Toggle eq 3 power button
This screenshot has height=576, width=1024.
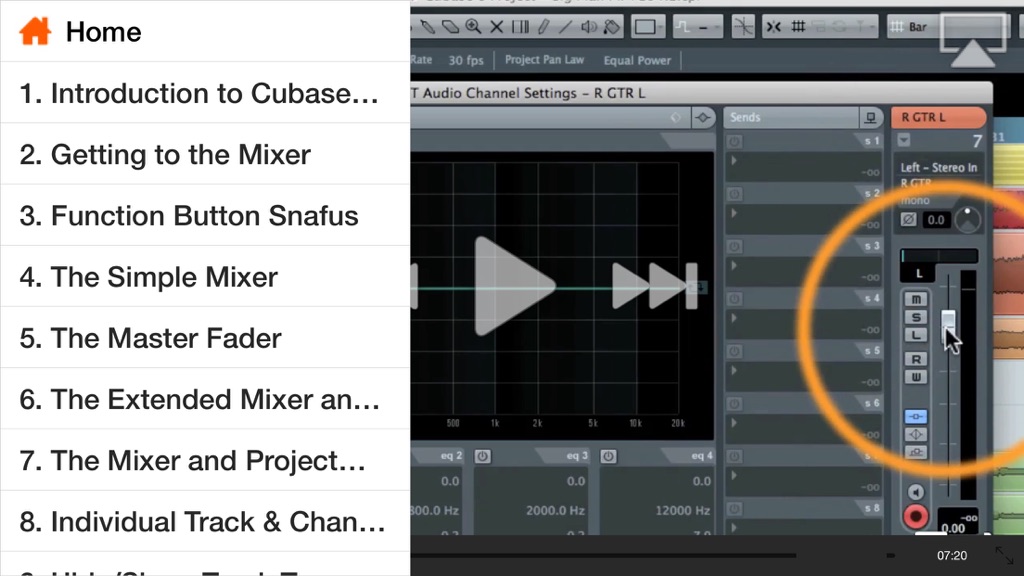tap(608, 456)
